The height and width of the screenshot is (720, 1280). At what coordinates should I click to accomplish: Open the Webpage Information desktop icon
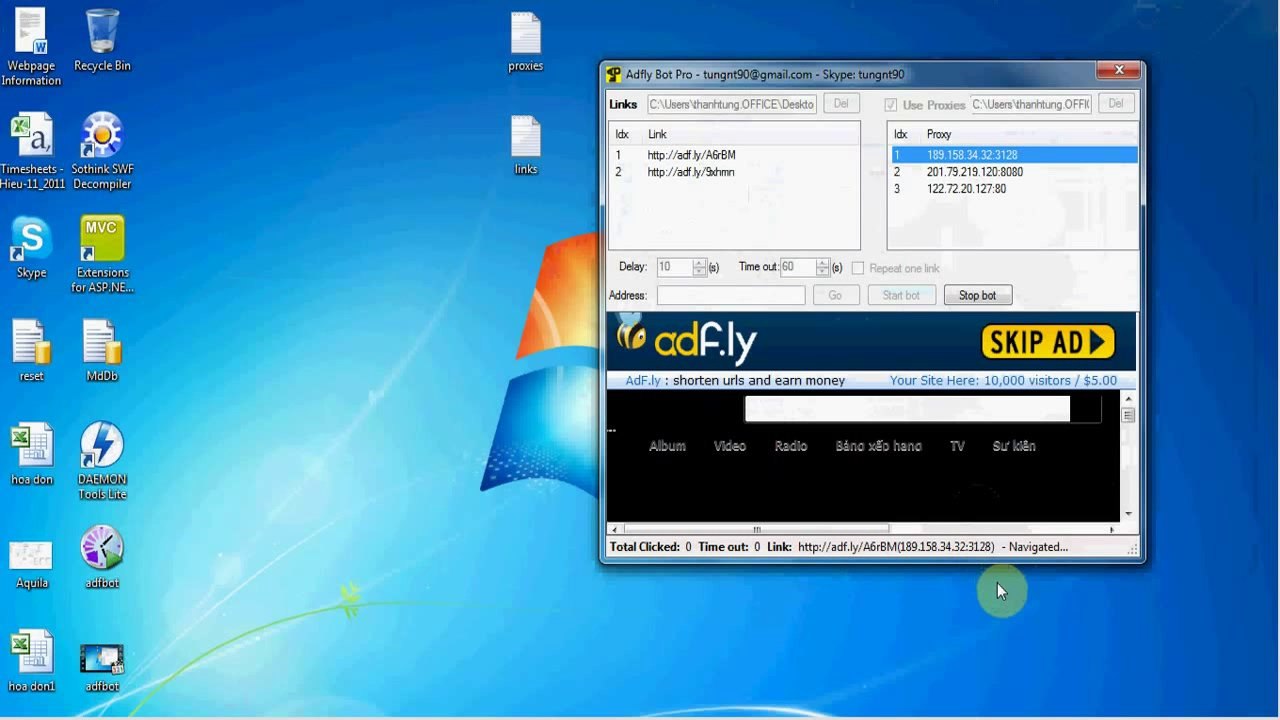(x=31, y=47)
